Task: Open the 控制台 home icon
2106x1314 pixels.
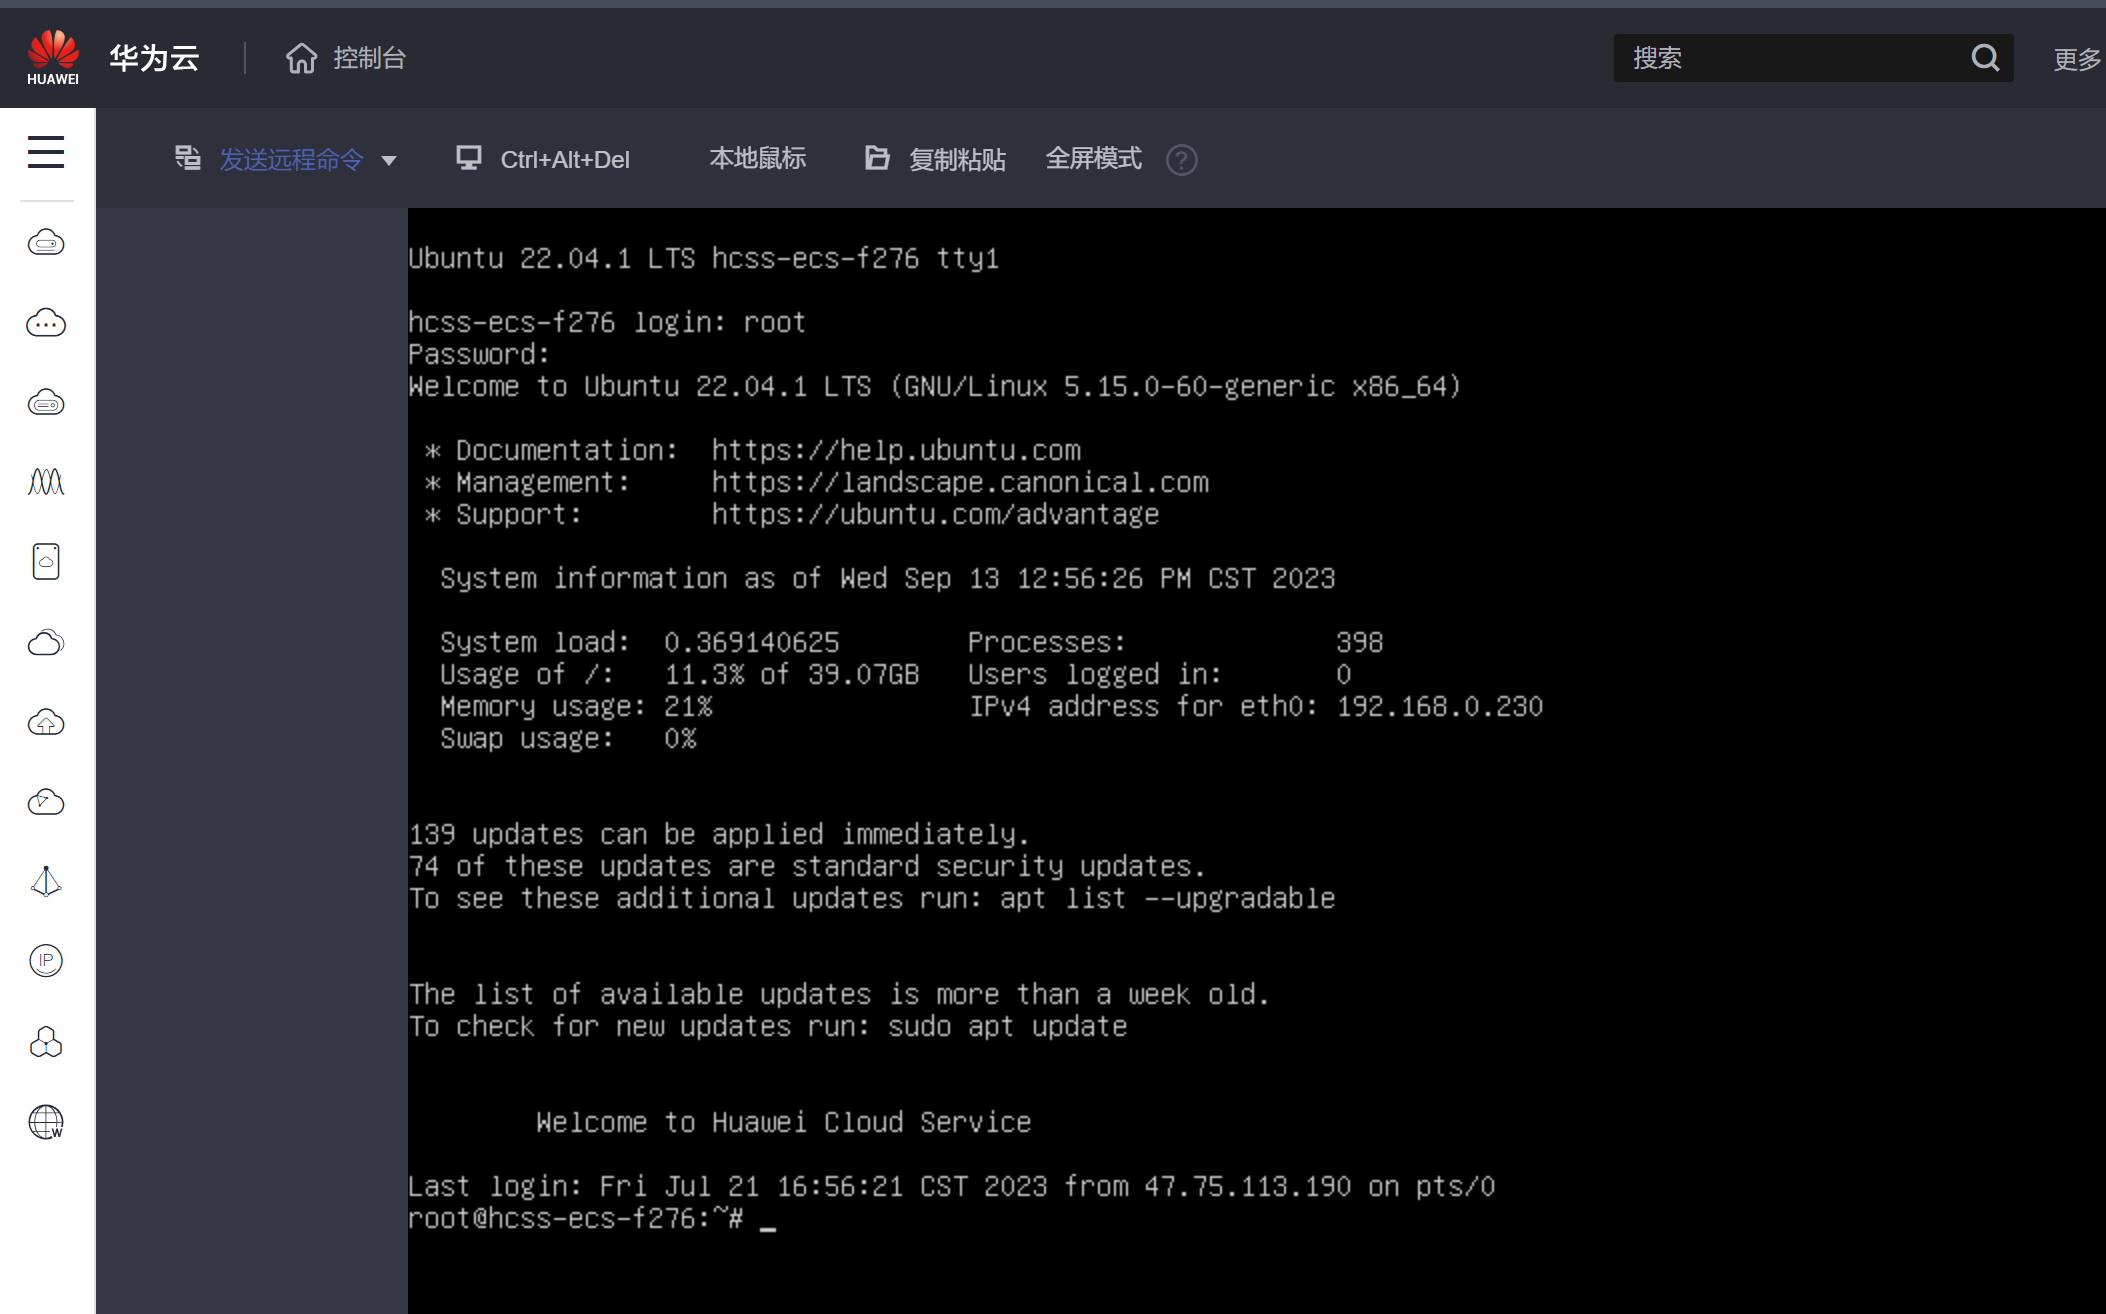Action: pyautogui.click(x=301, y=58)
